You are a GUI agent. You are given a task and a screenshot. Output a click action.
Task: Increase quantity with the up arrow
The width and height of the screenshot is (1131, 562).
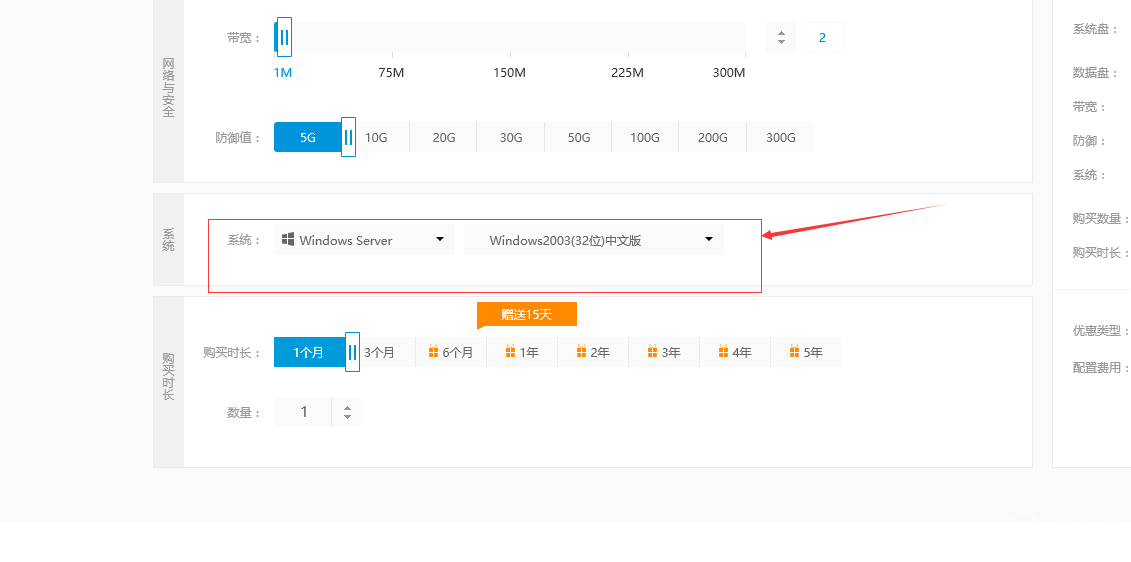pyautogui.click(x=347, y=407)
